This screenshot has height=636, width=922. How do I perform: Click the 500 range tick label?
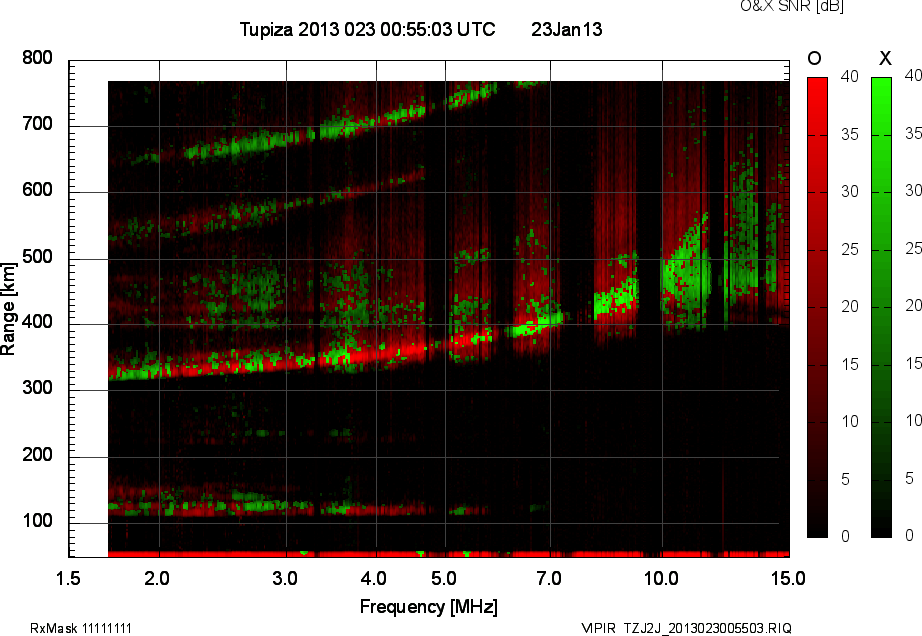click(x=37, y=257)
